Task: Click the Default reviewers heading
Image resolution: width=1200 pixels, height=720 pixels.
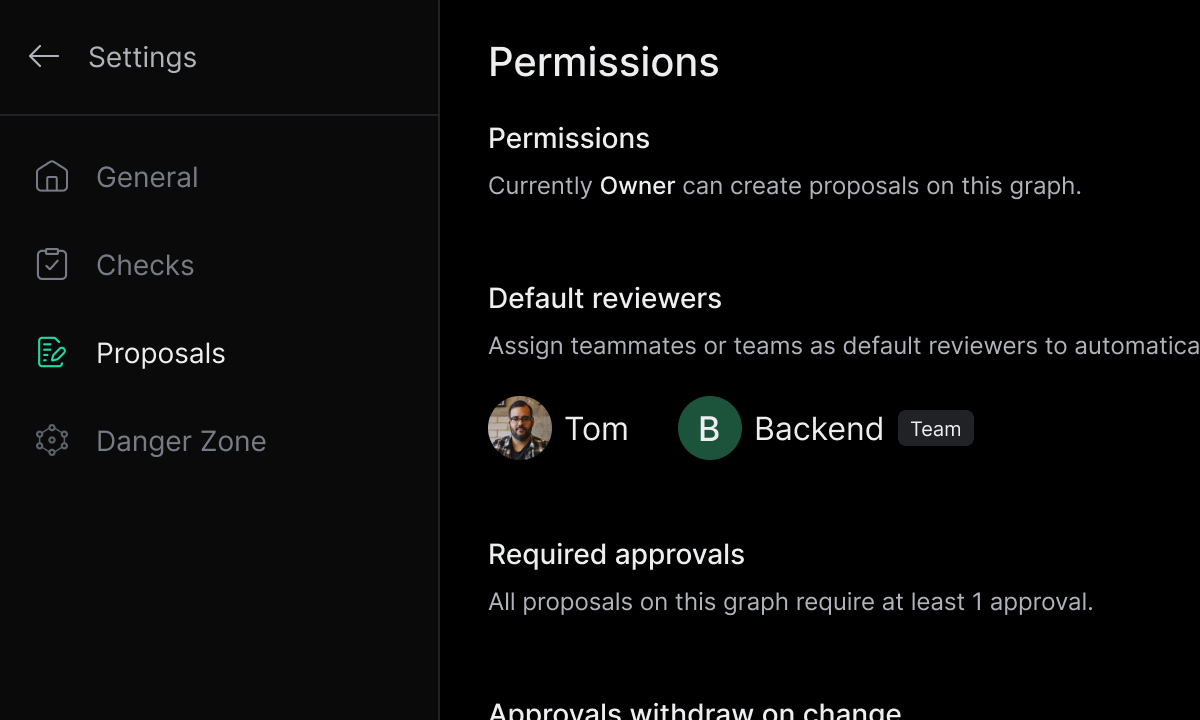Action: point(605,298)
